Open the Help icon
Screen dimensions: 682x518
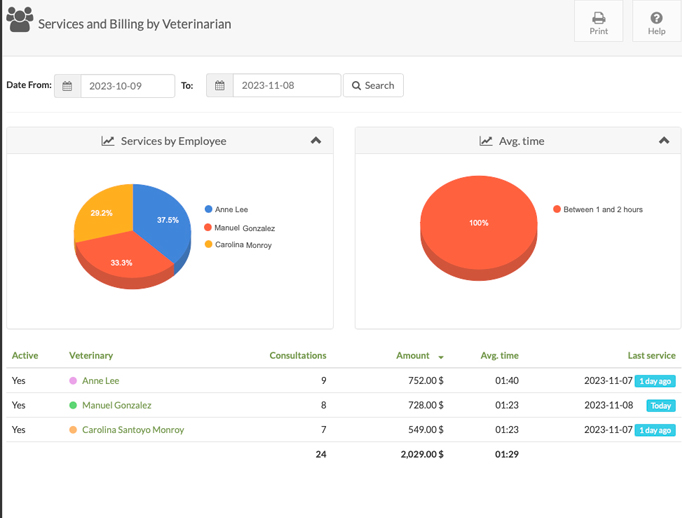[x=656, y=21]
